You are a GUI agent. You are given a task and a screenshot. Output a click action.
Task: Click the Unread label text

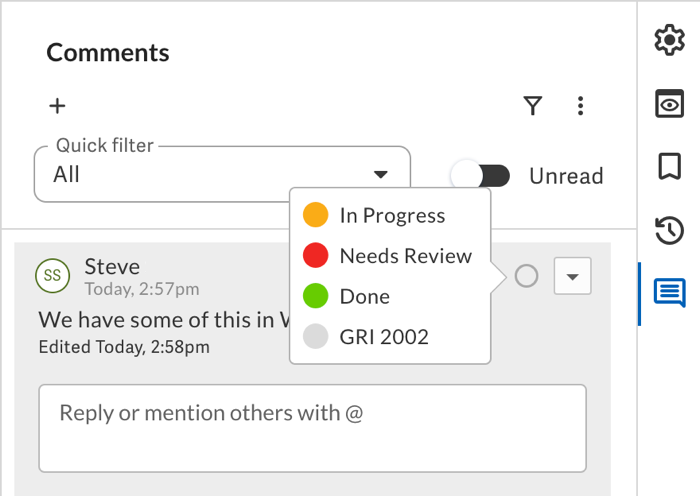pyautogui.click(x=566, y=175)
